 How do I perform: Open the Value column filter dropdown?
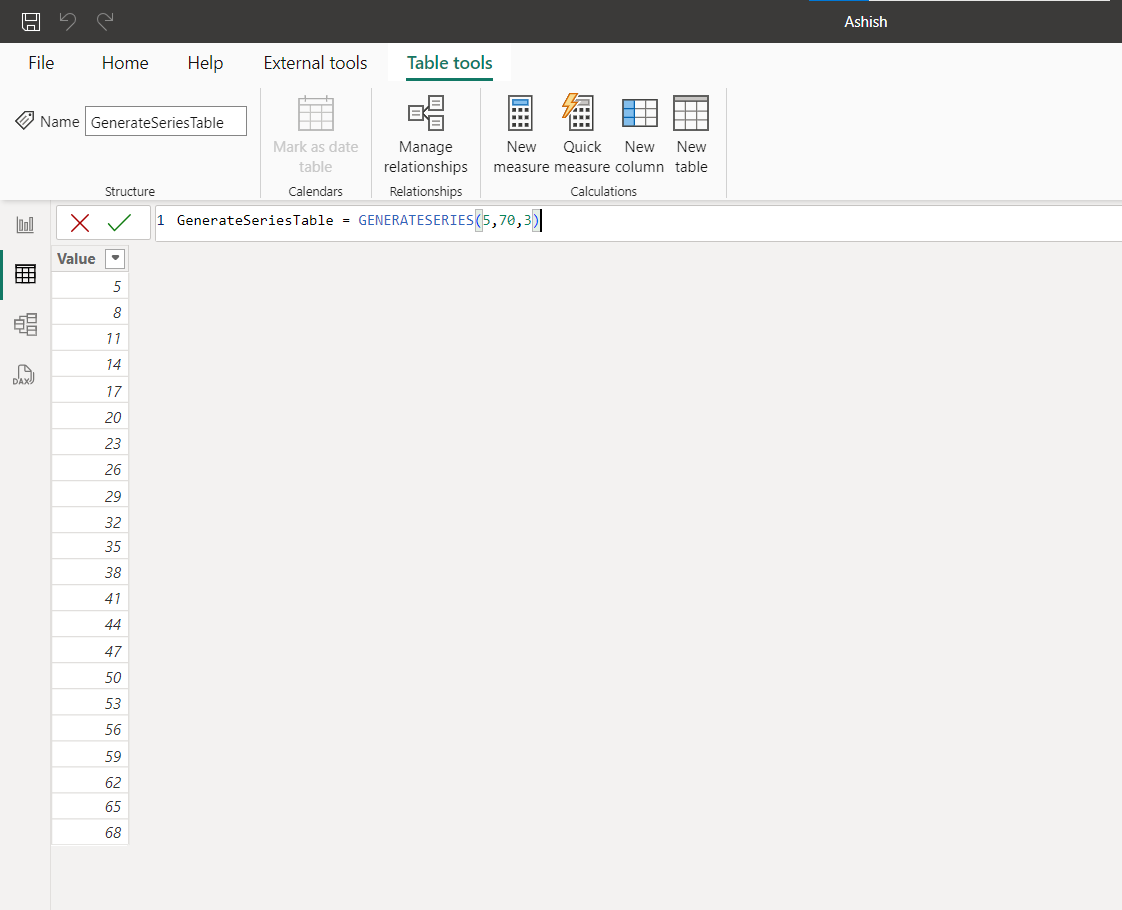point(115,258)
